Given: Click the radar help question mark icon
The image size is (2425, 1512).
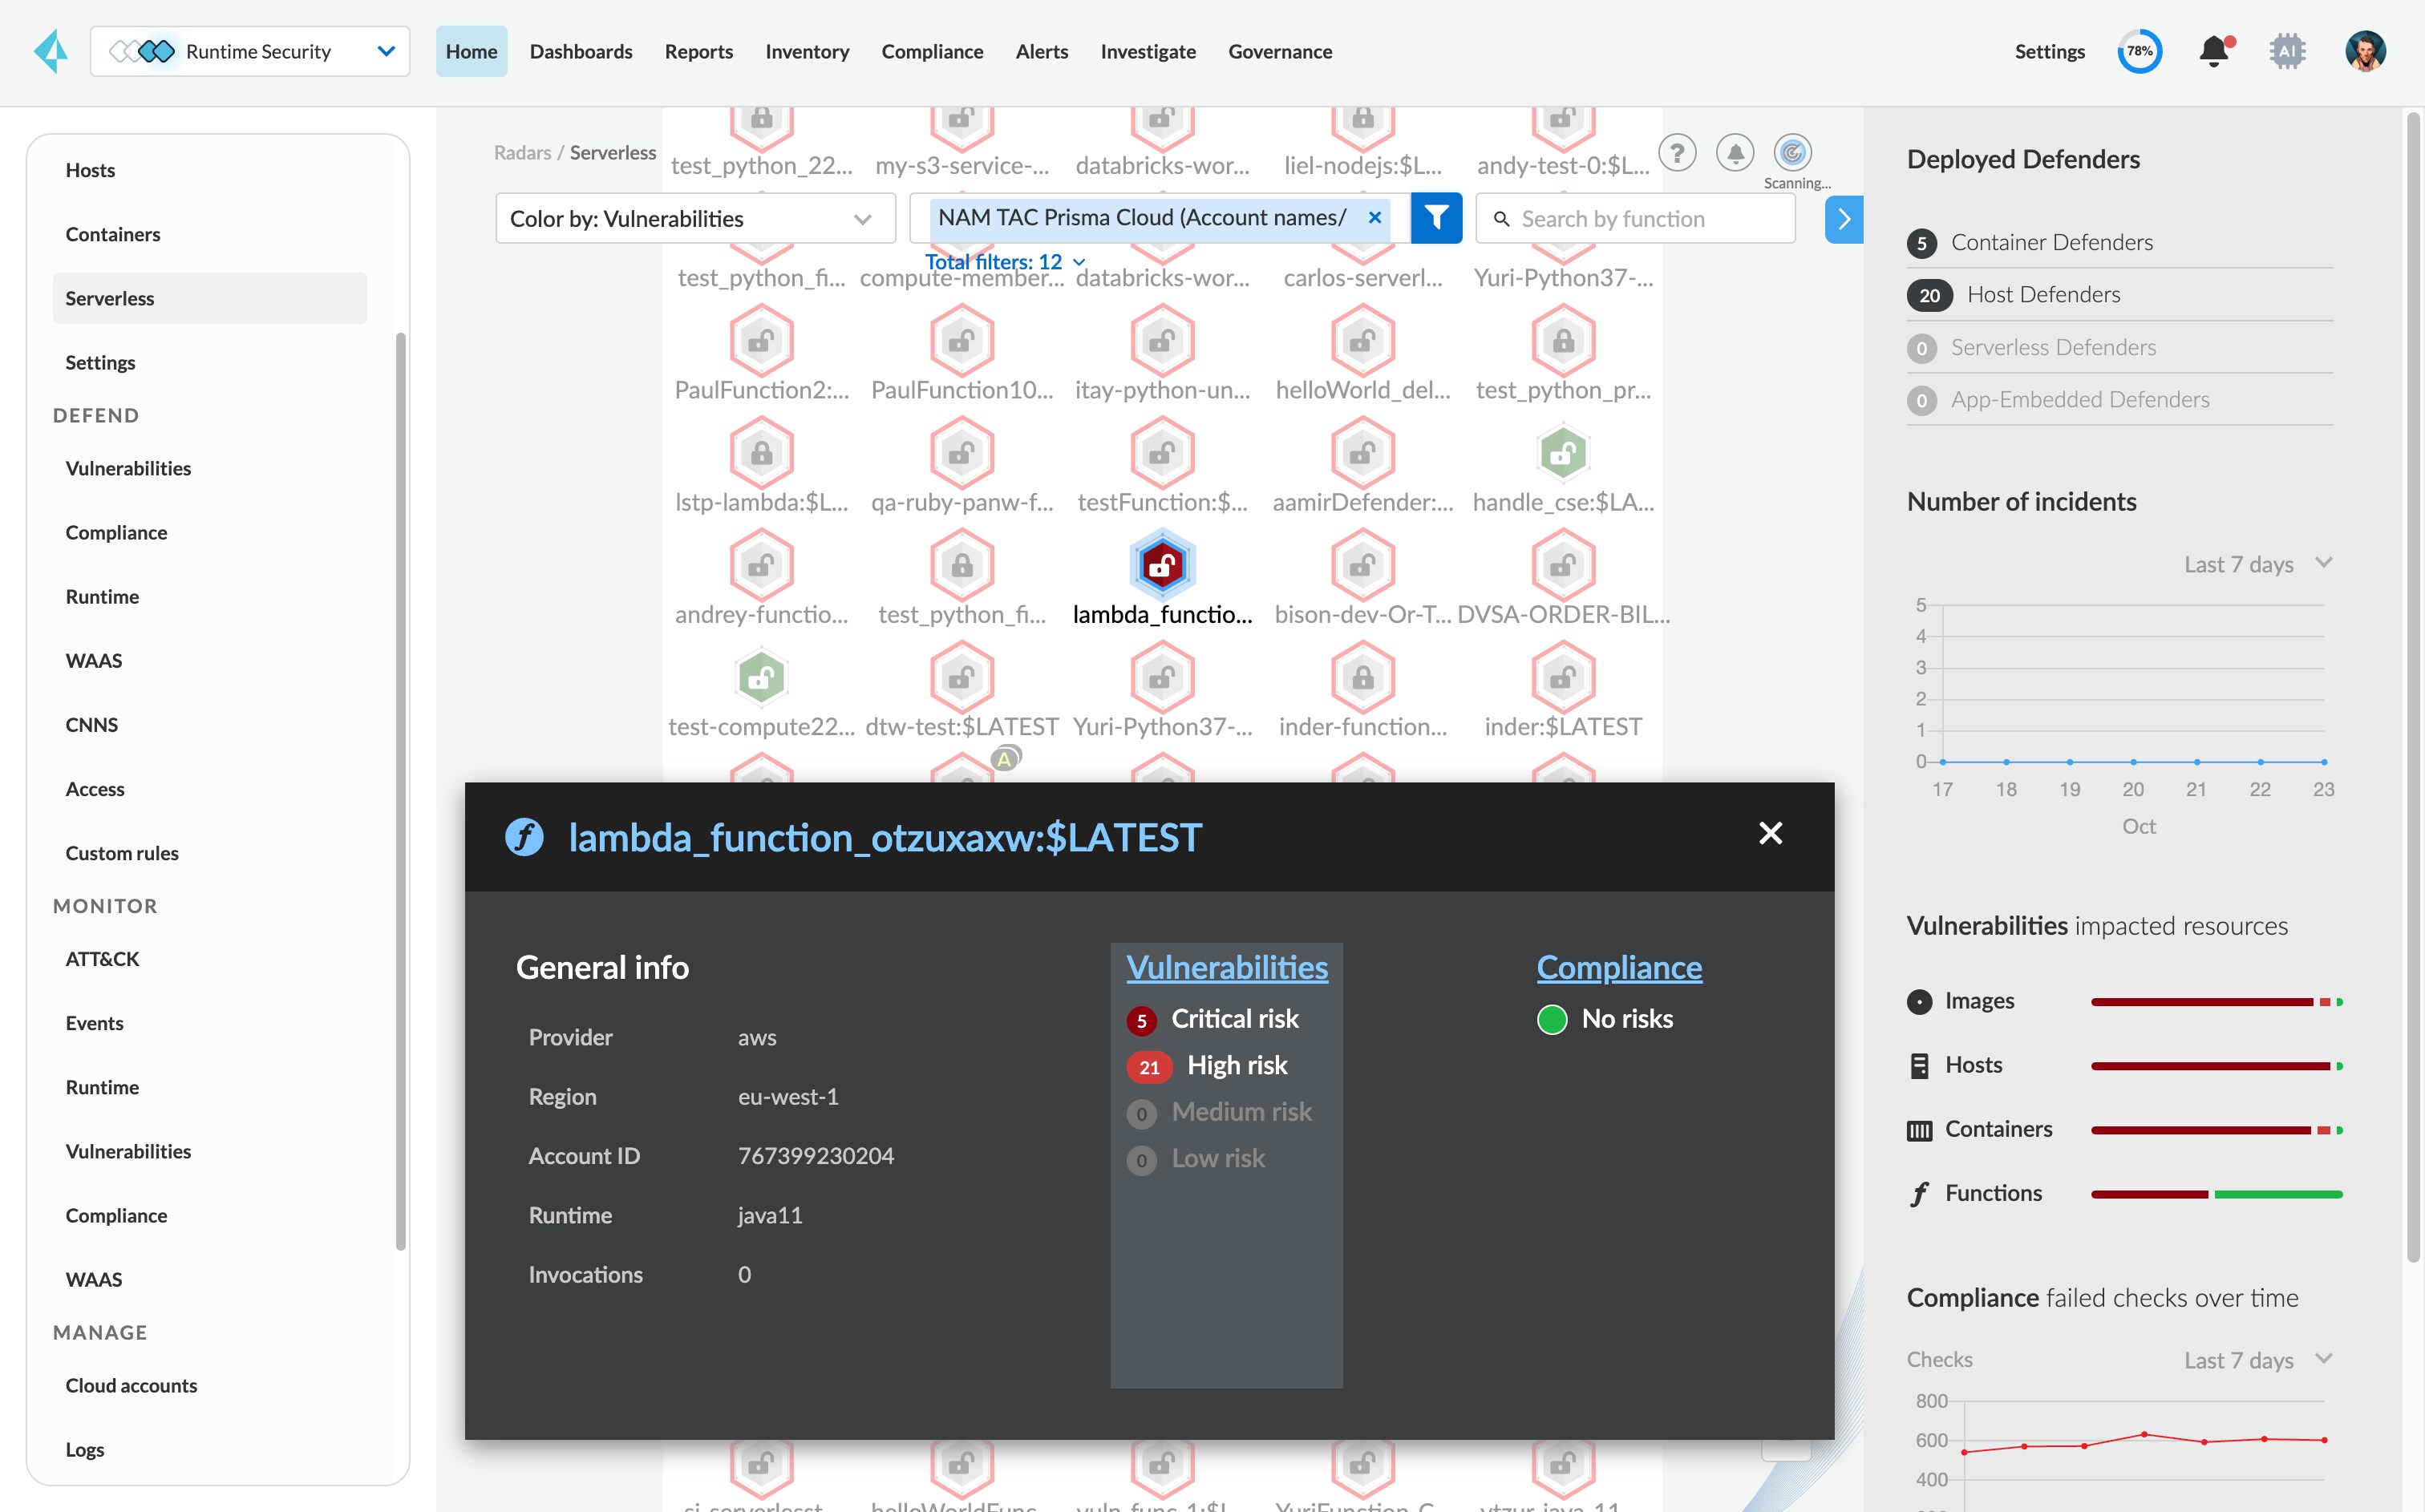Looking at the screenshot, I should 1677,153.
